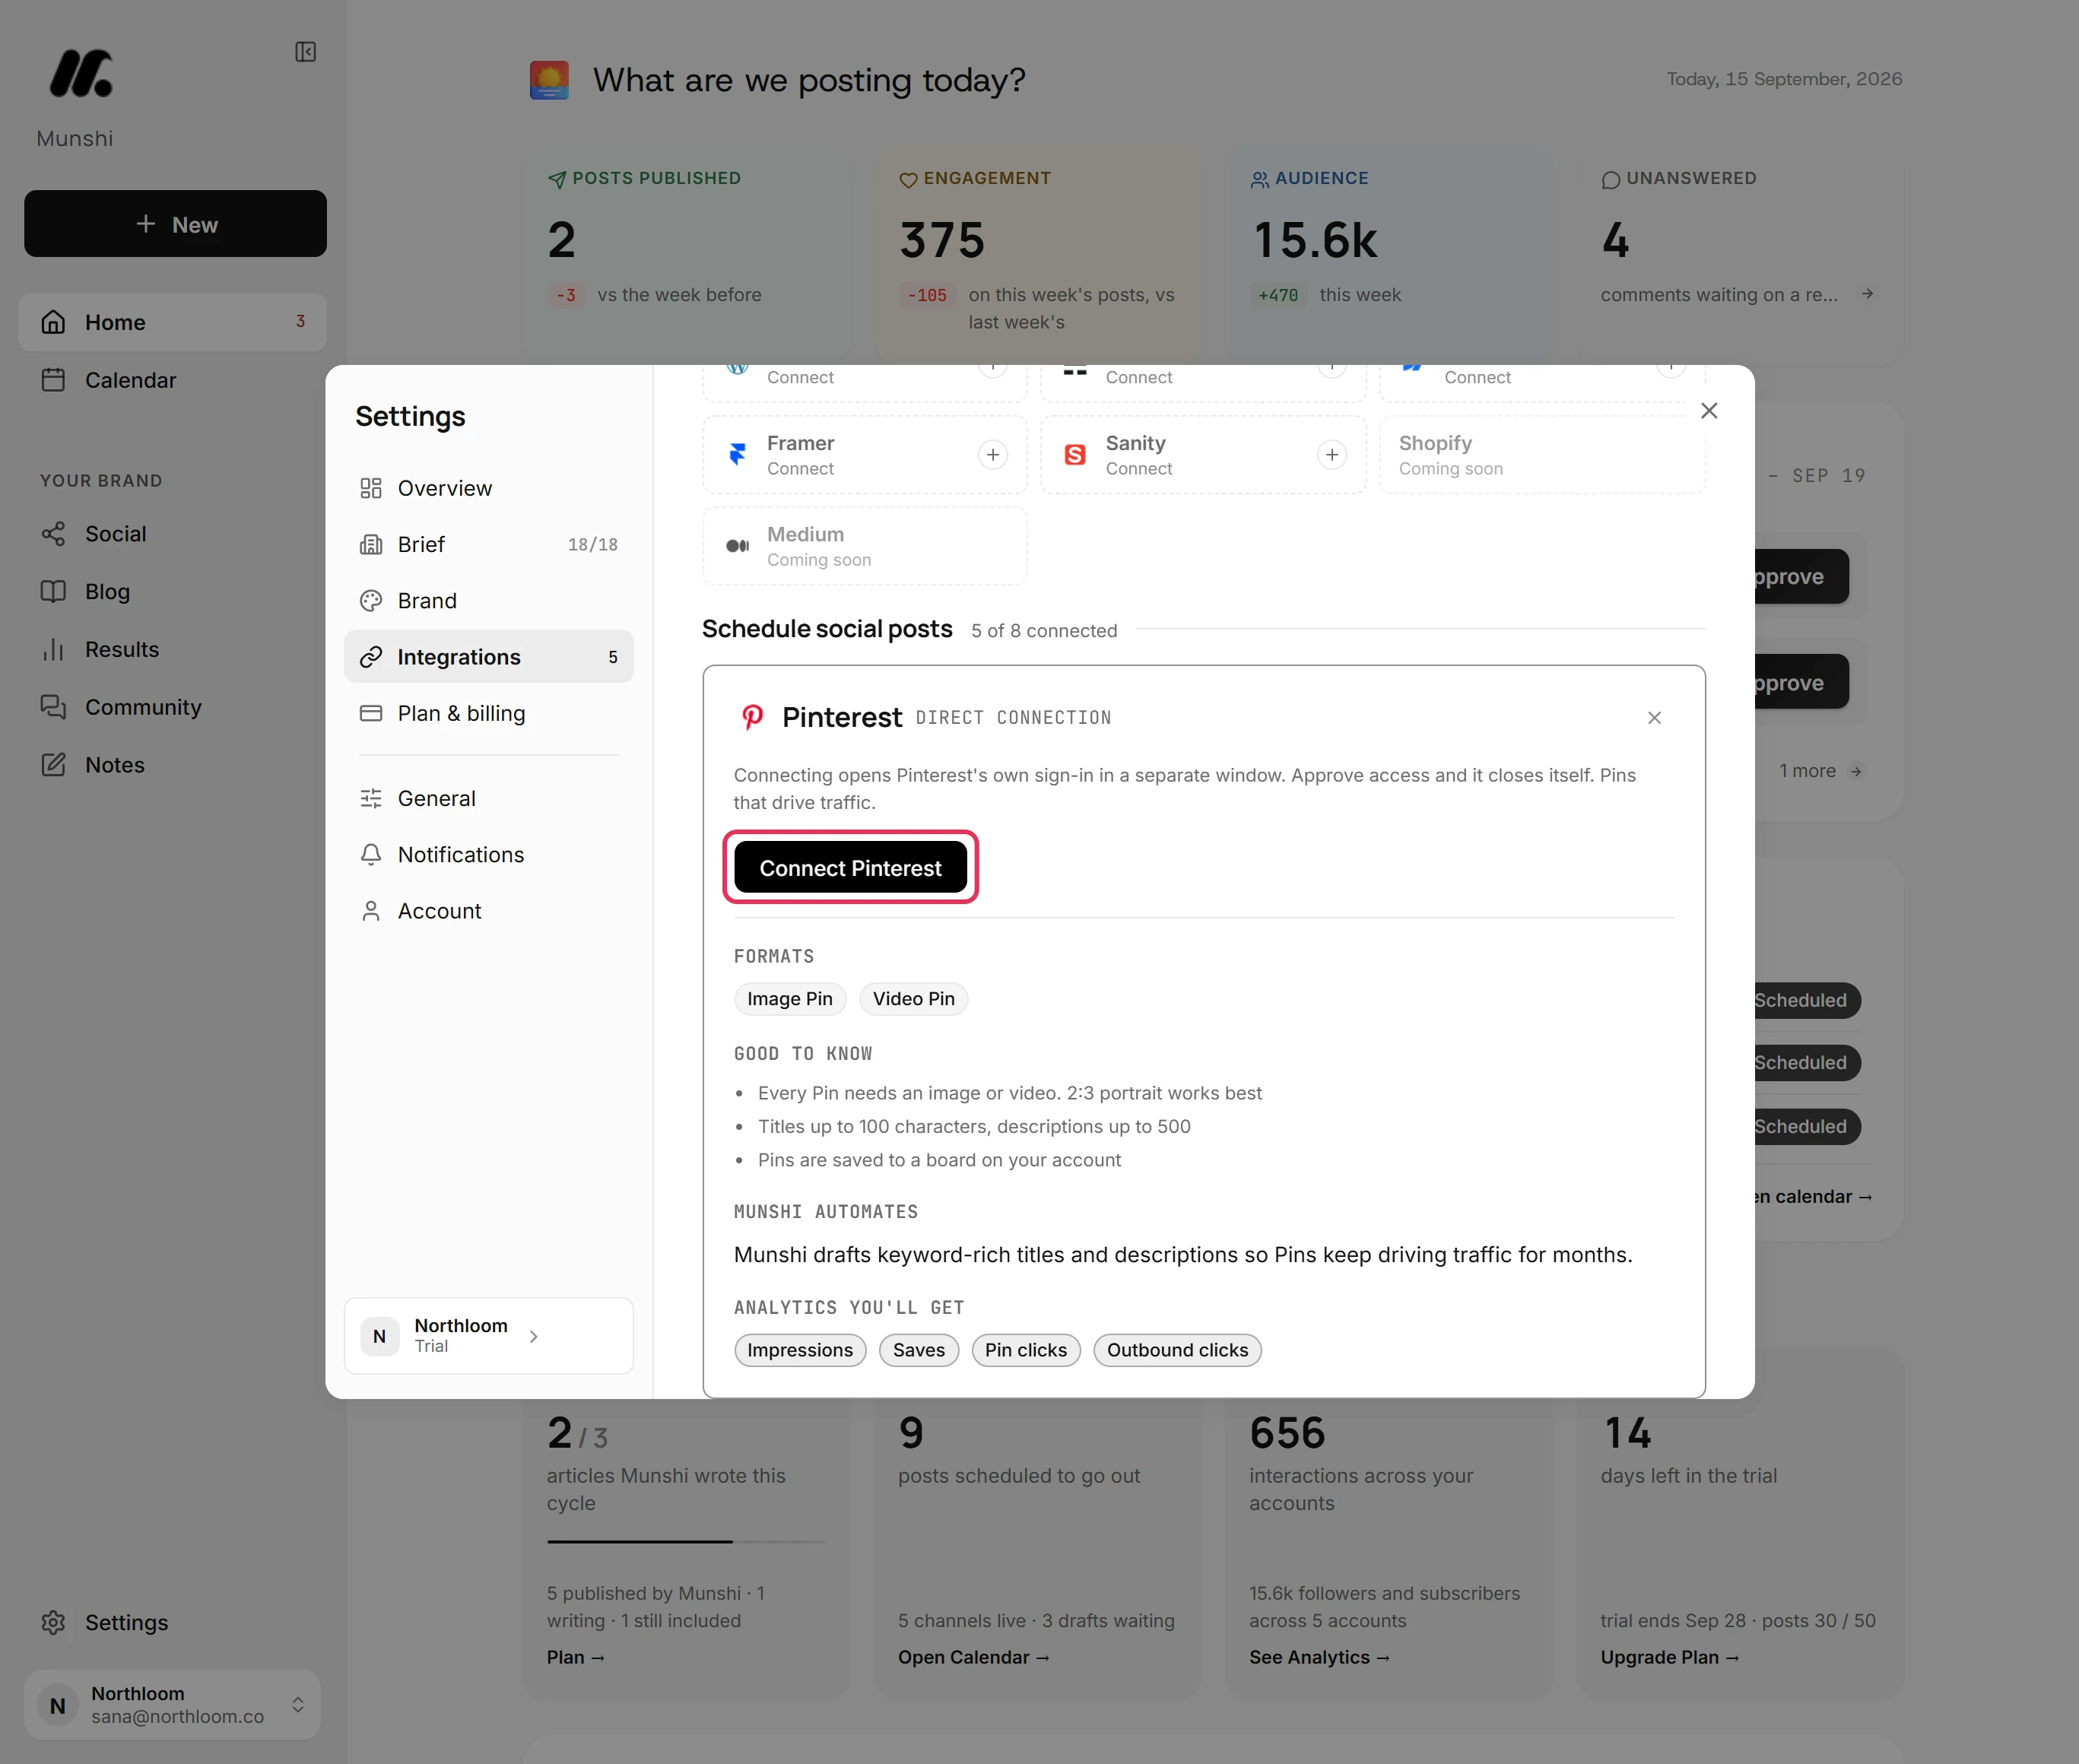Image resolution: width=2079 pixels, height=1764 pixels.
Task: Close the Pinterest connection panel
Action: [x=1654, y=718]
